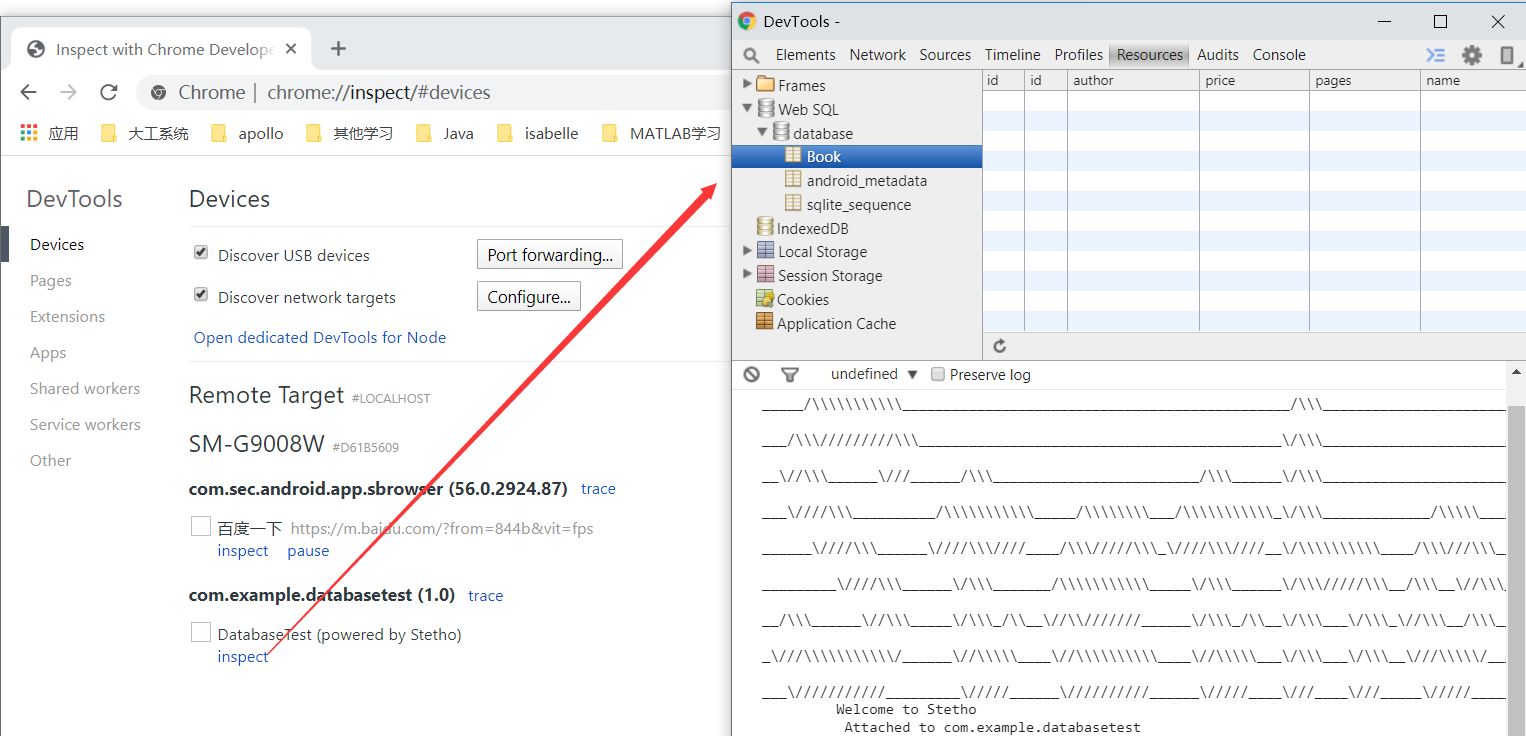Image resolution: width=1526 pixels, height=736 pixels.
Task: Click the Chrome address bar URL
Action: (x=379, y=93)
